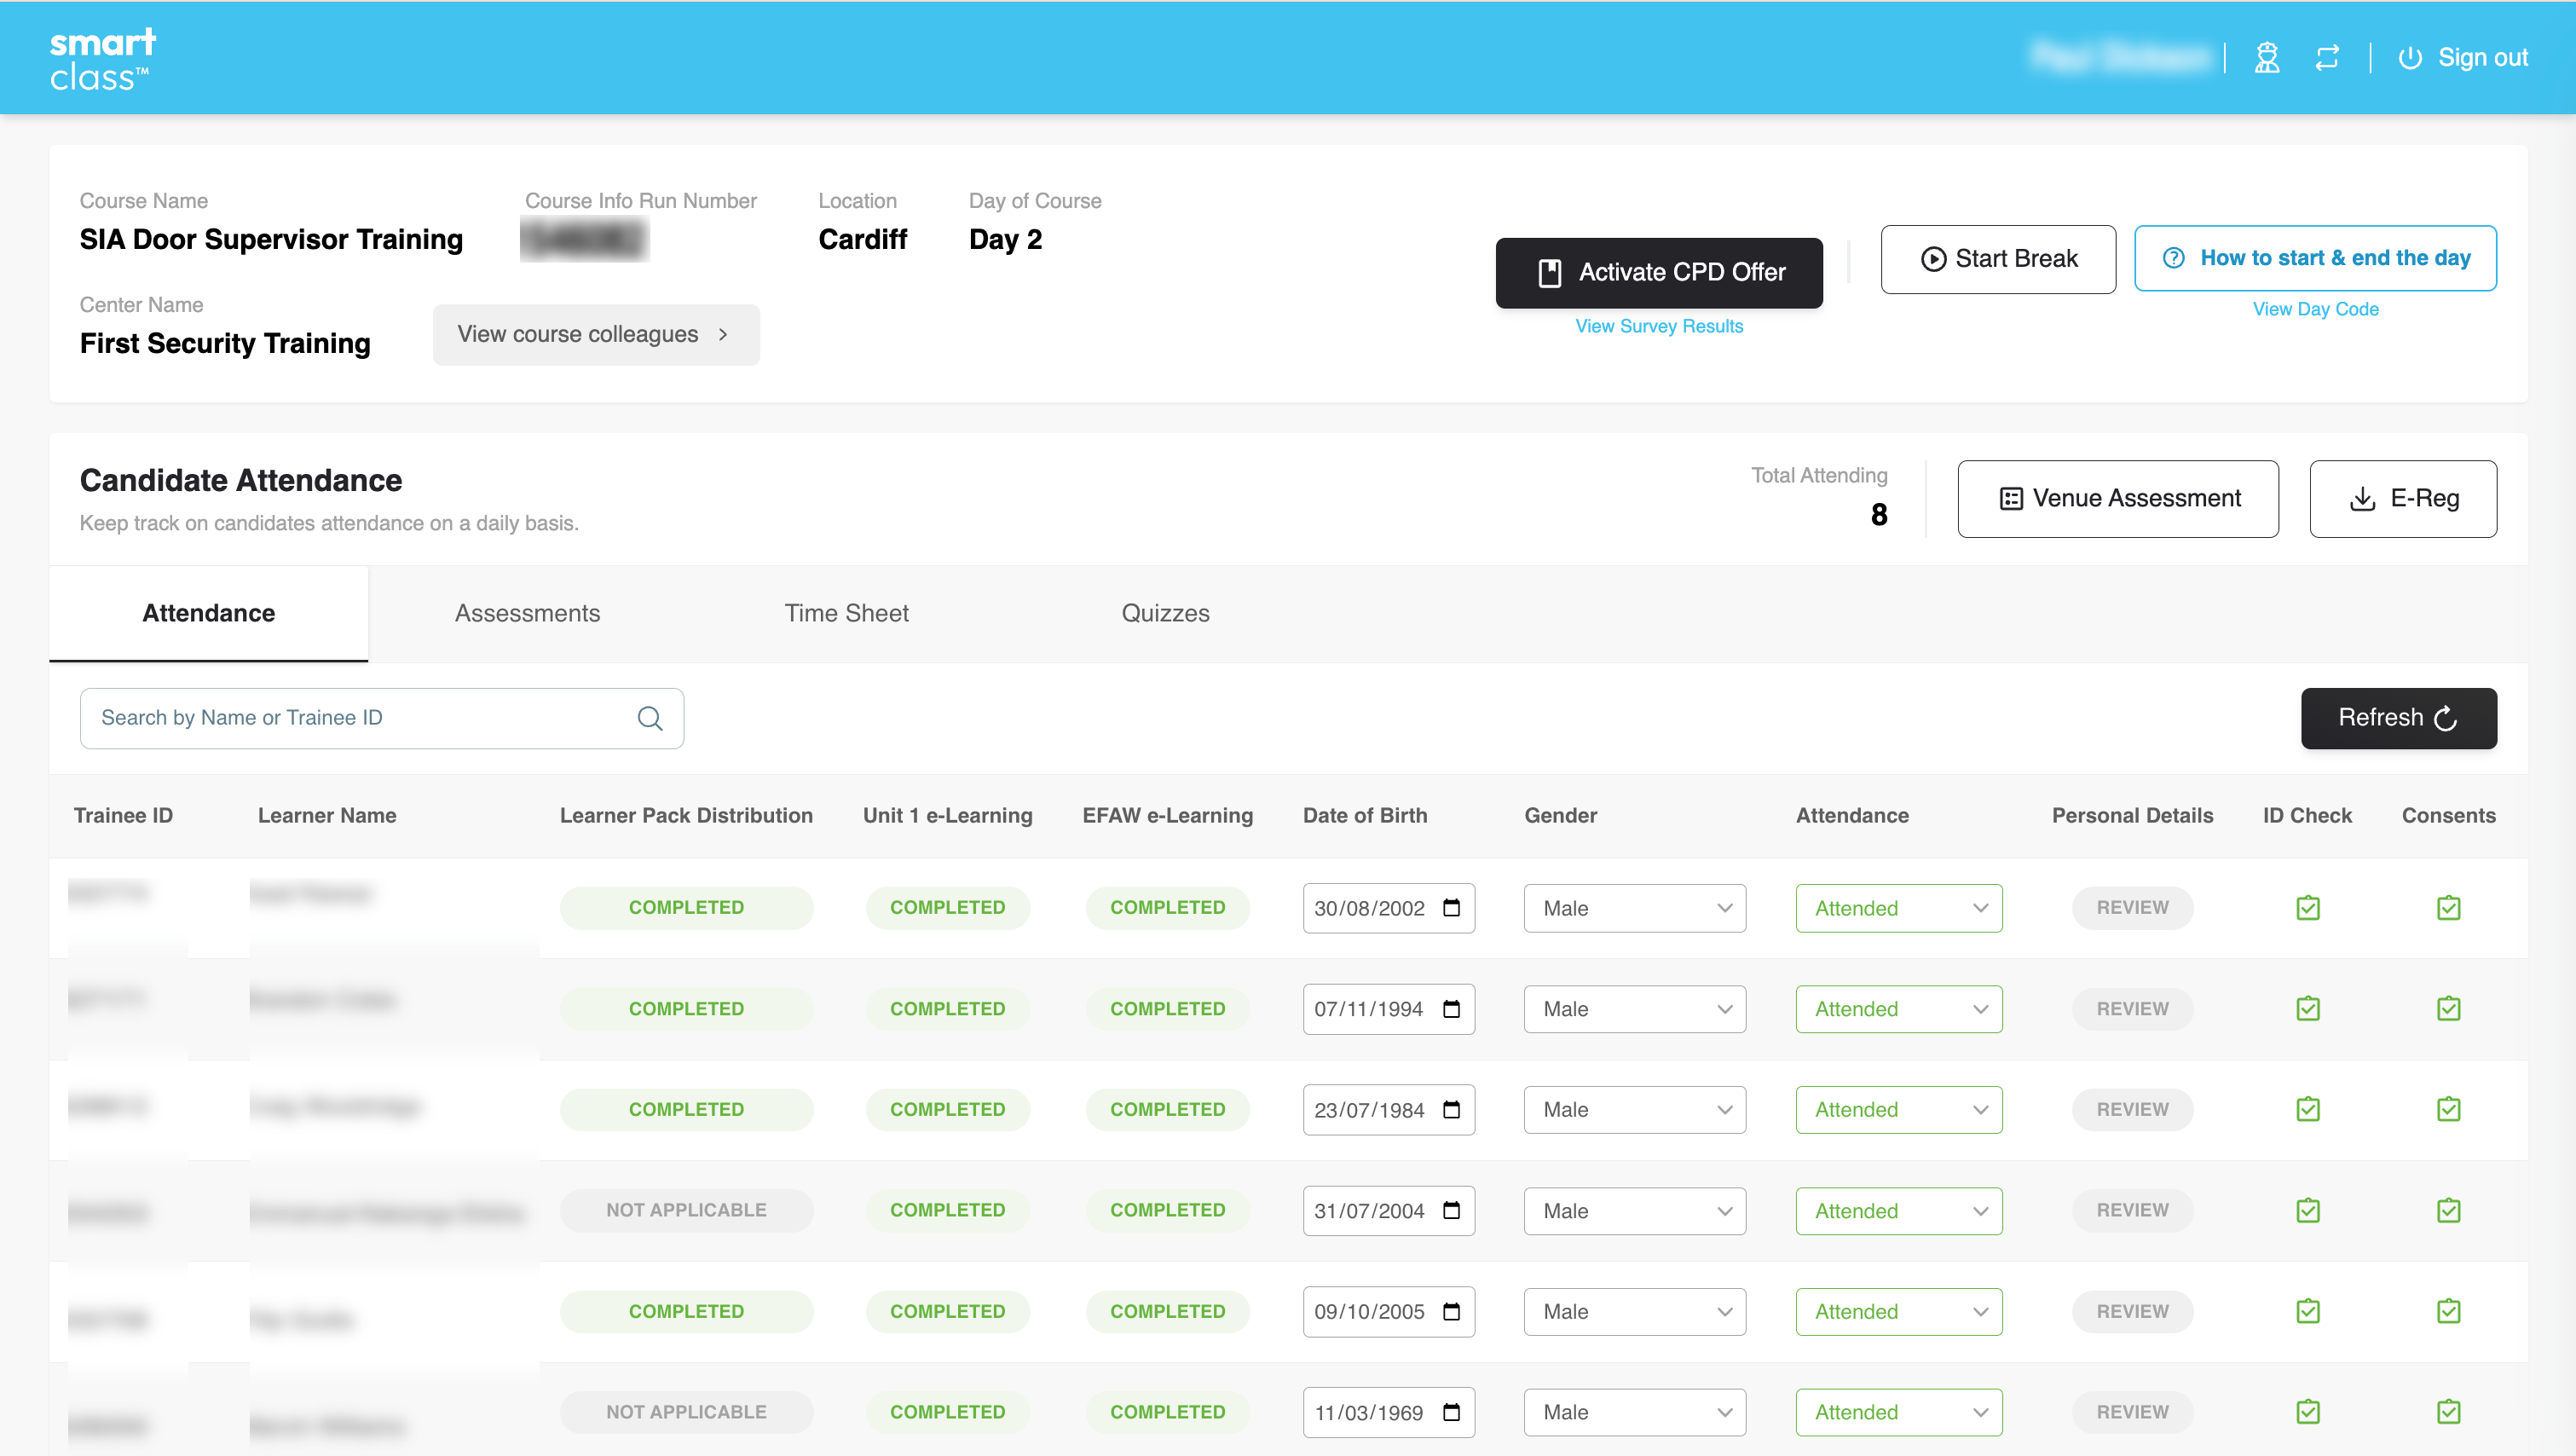Image resolution: width=2576 pixels, height=1456 pixels.
Task: Click Consents icon in 09/10/2005 row
Action: [x=2449, y=1312]
